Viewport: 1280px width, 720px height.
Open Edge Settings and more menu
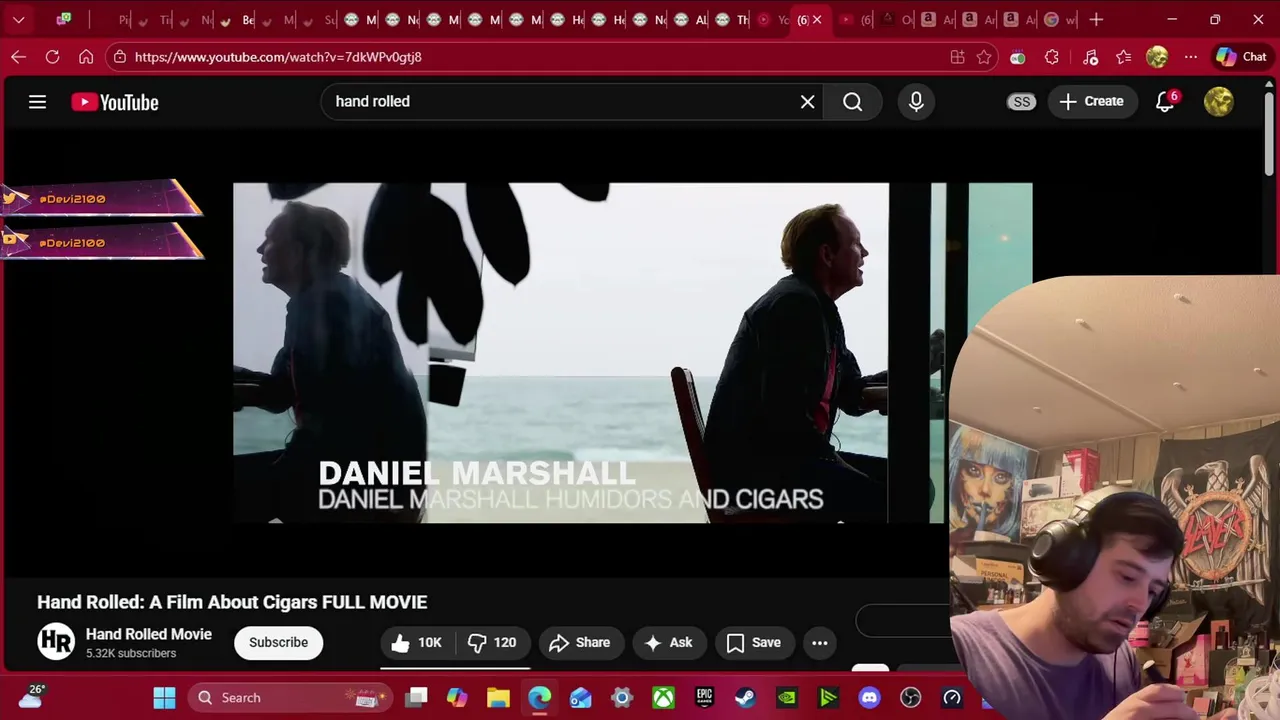coord(1190,57)
